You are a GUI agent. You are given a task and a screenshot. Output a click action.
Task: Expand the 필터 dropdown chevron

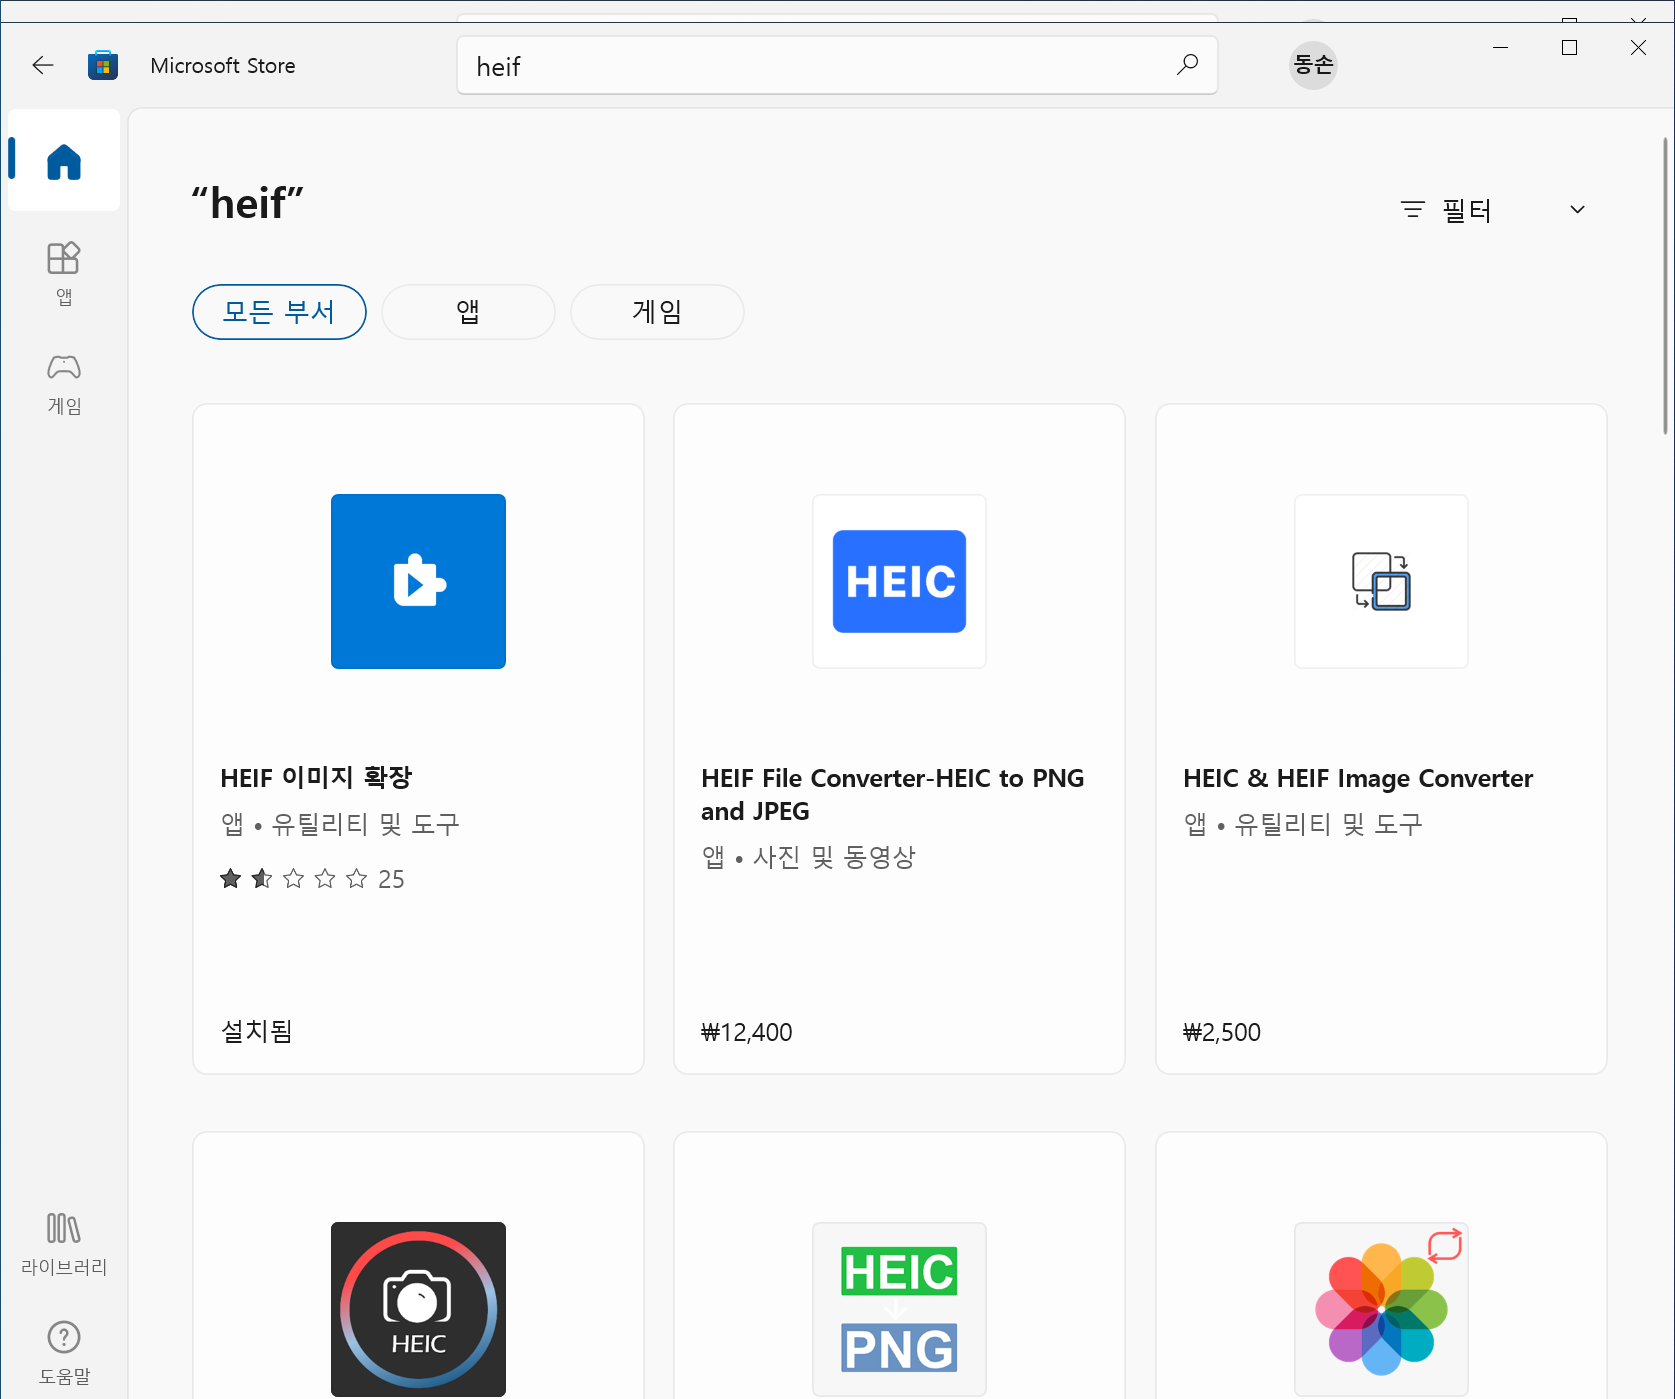coord(1577,210)
